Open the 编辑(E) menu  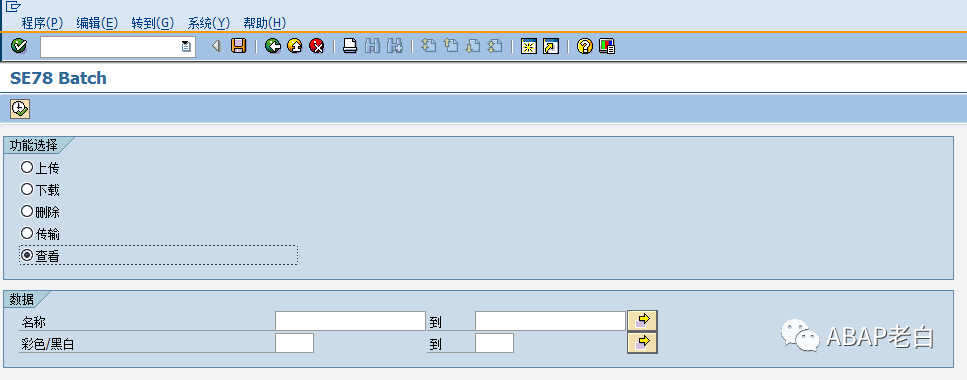point(97,23)
